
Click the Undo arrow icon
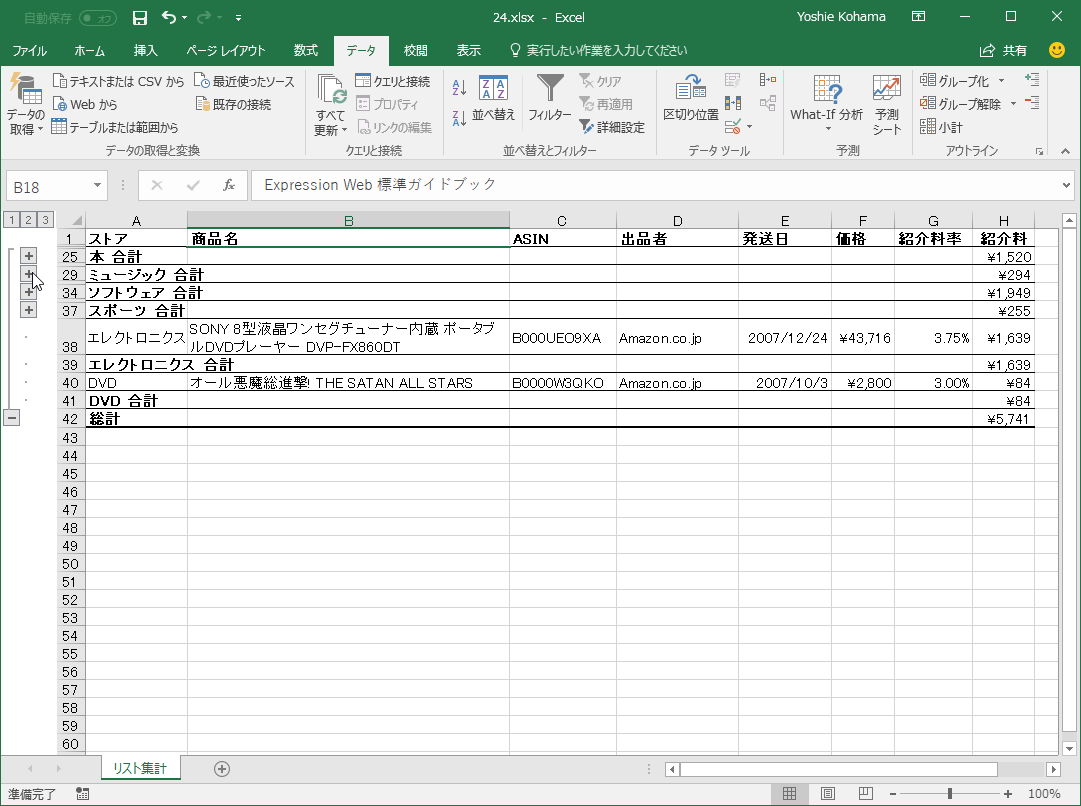pyautogui.click(x=170, y=17)
